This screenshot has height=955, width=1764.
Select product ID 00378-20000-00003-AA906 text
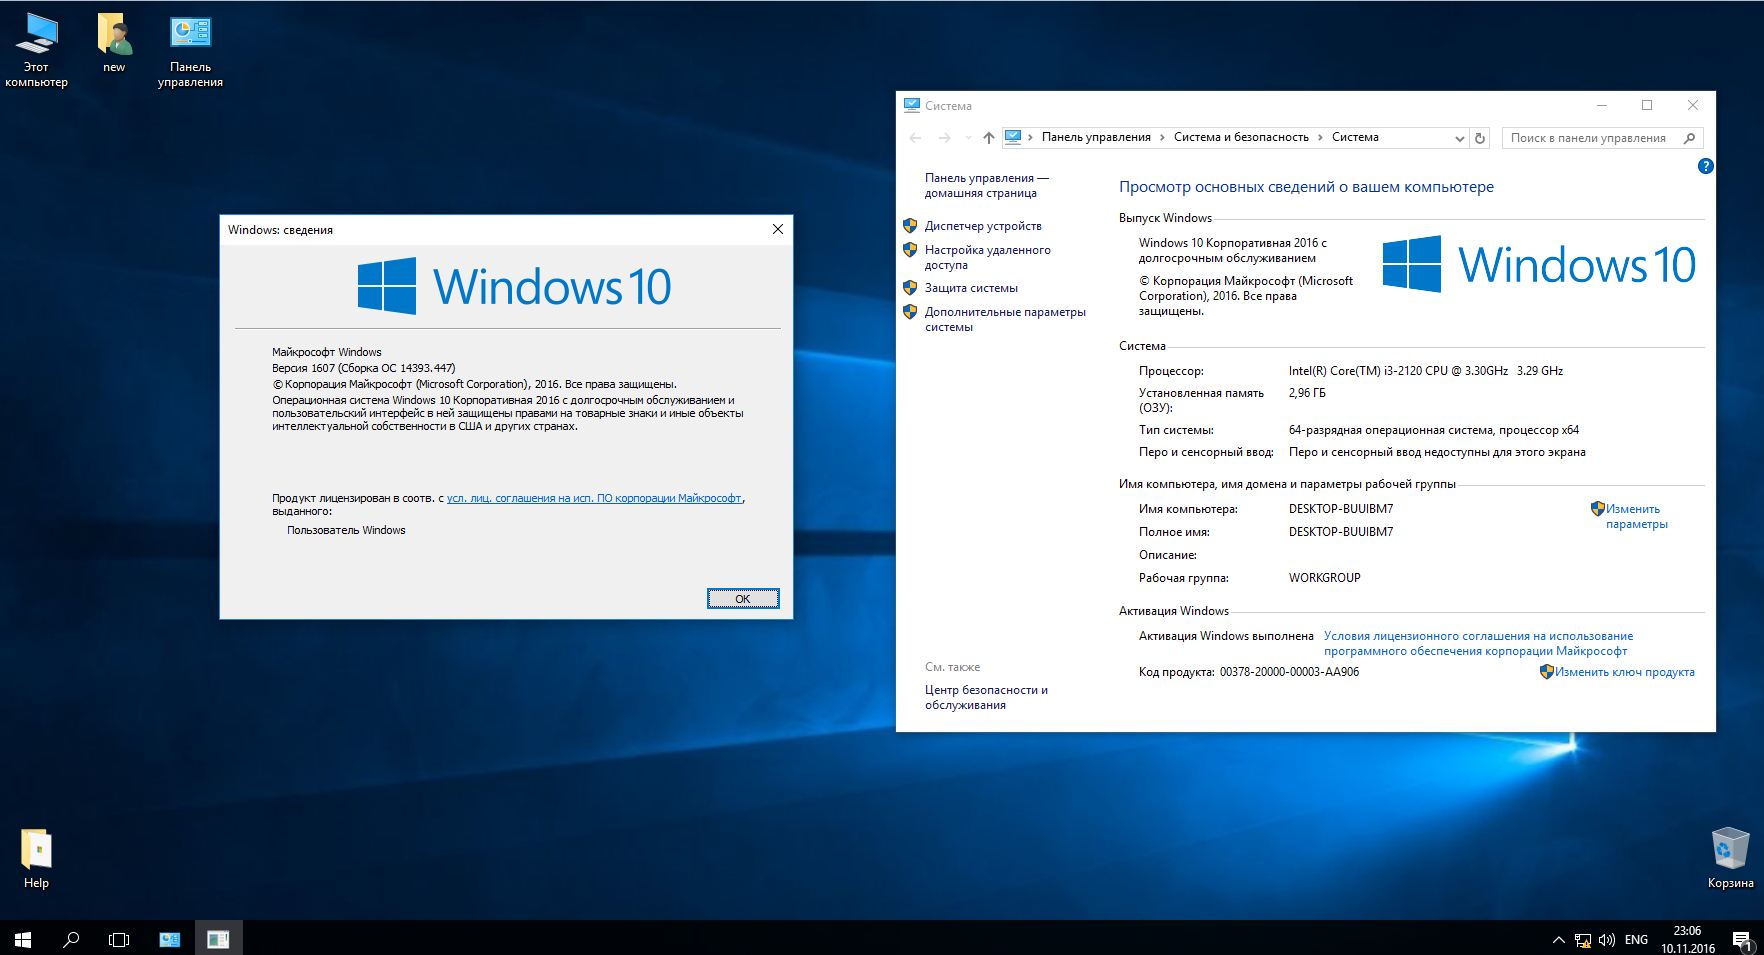click(1289, 672)
